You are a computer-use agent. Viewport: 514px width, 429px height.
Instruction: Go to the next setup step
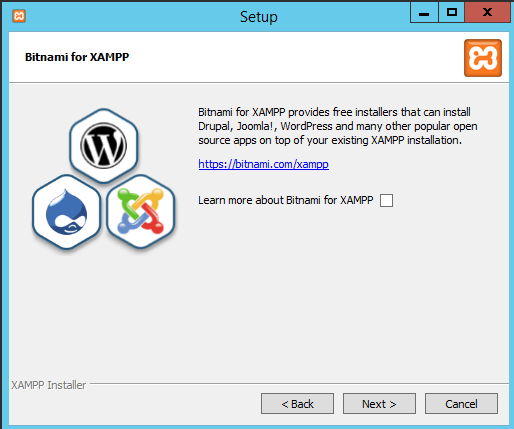(379, 404)
